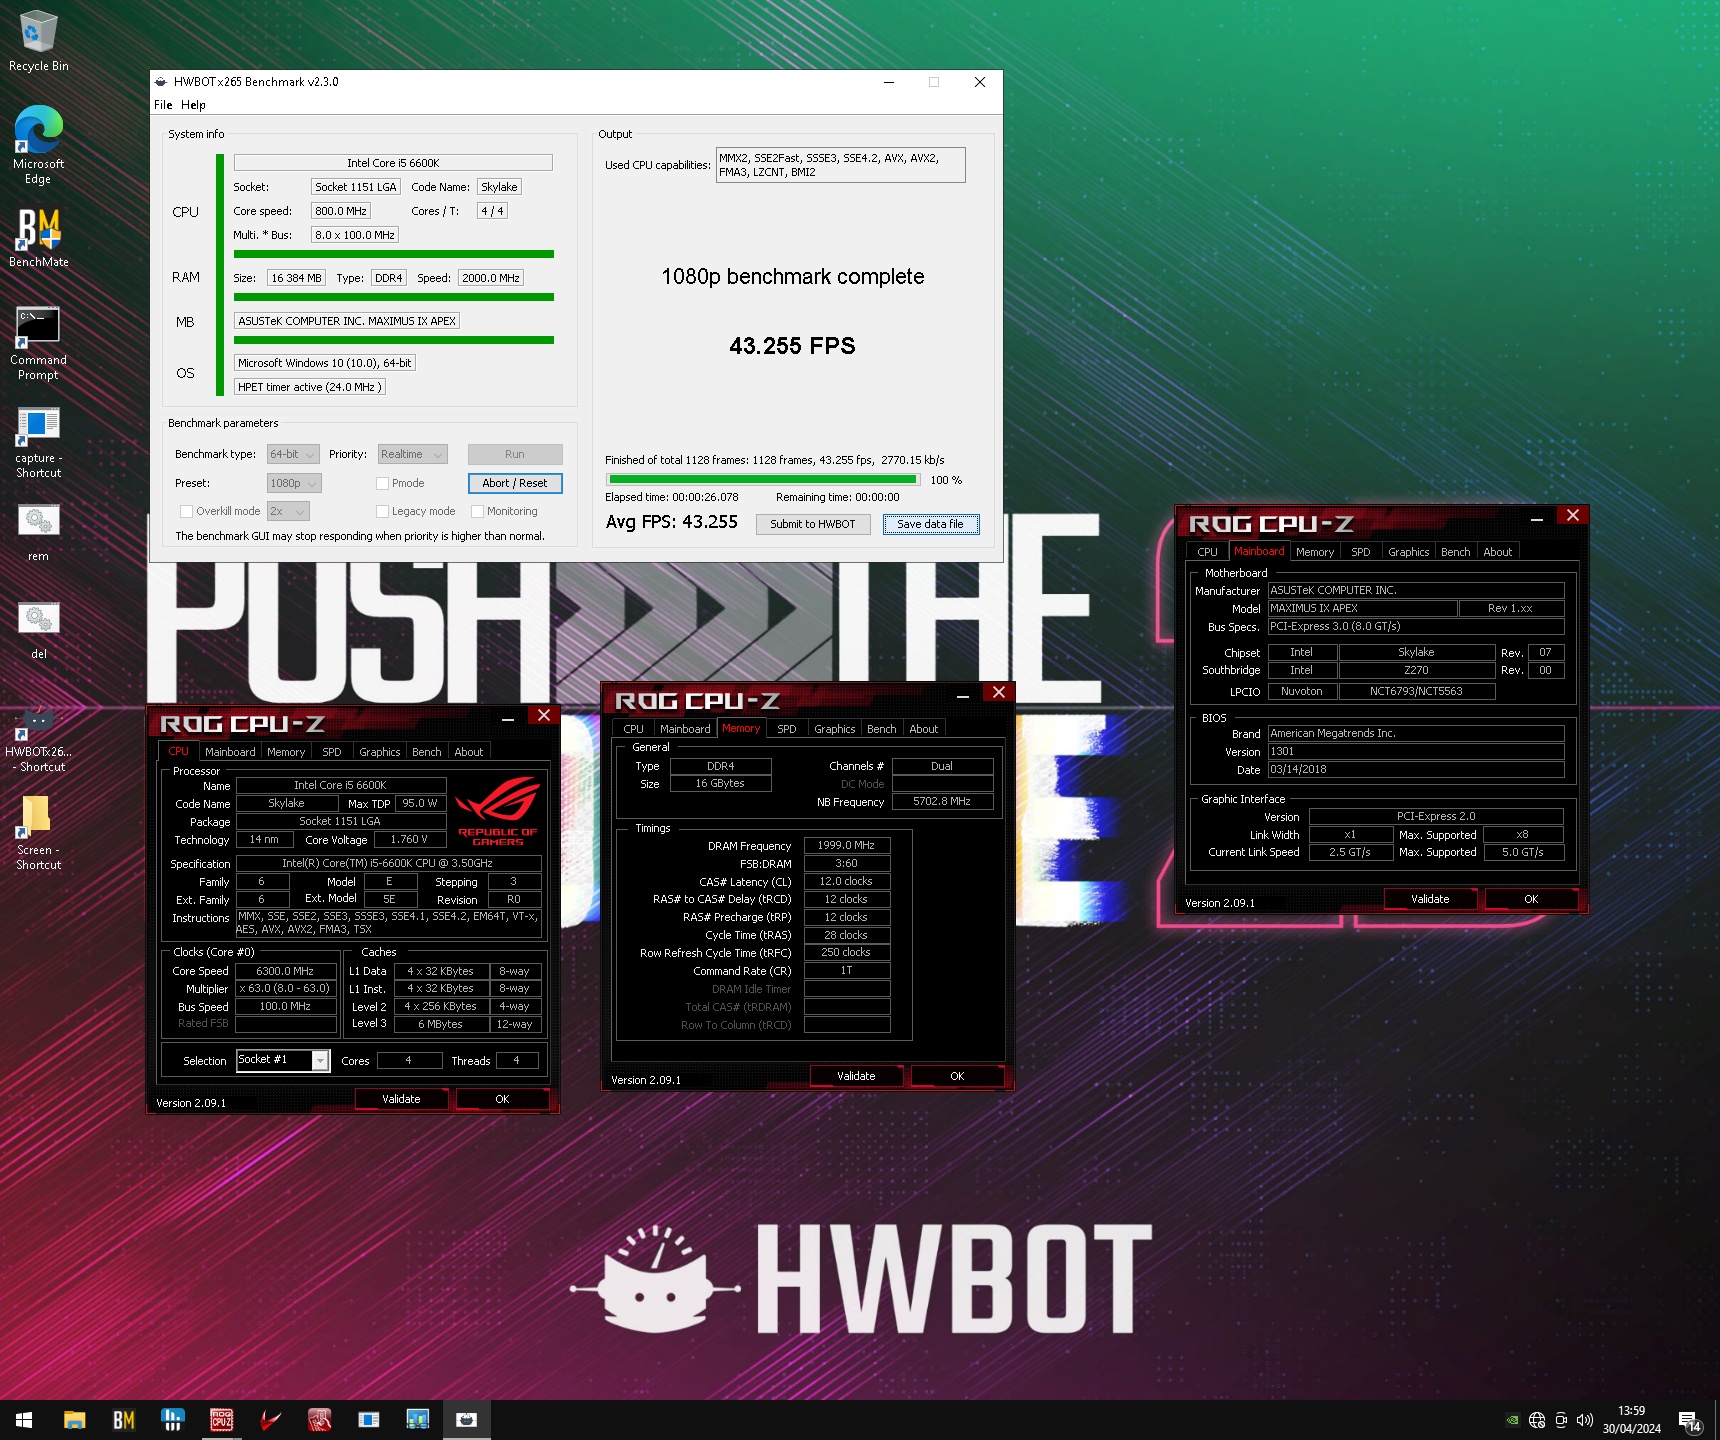
Task: Click Submit to HWBOT button
Action: tap(813, 524)
